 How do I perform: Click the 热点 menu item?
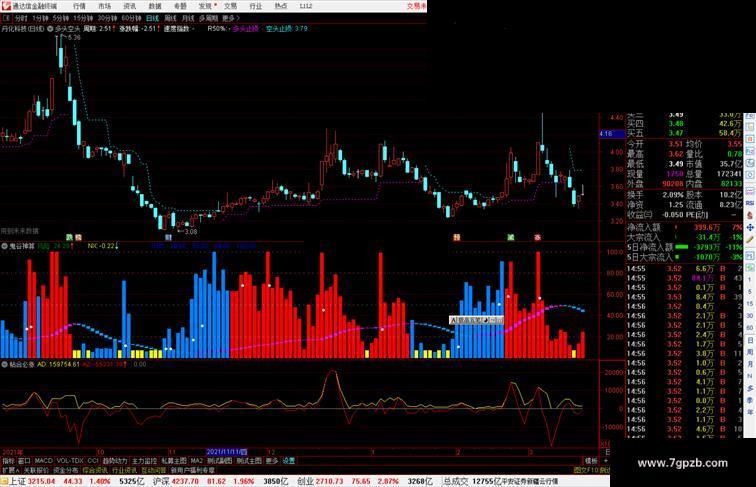pyautogui.click(x=281, y=6)
